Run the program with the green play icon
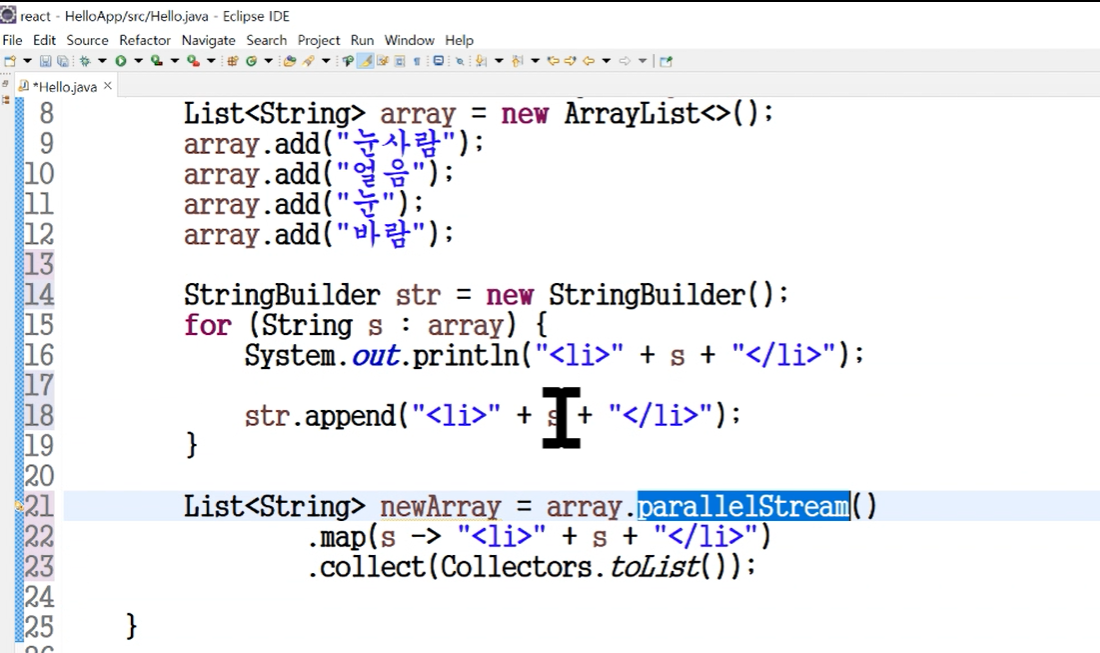 tap(121, 61)
